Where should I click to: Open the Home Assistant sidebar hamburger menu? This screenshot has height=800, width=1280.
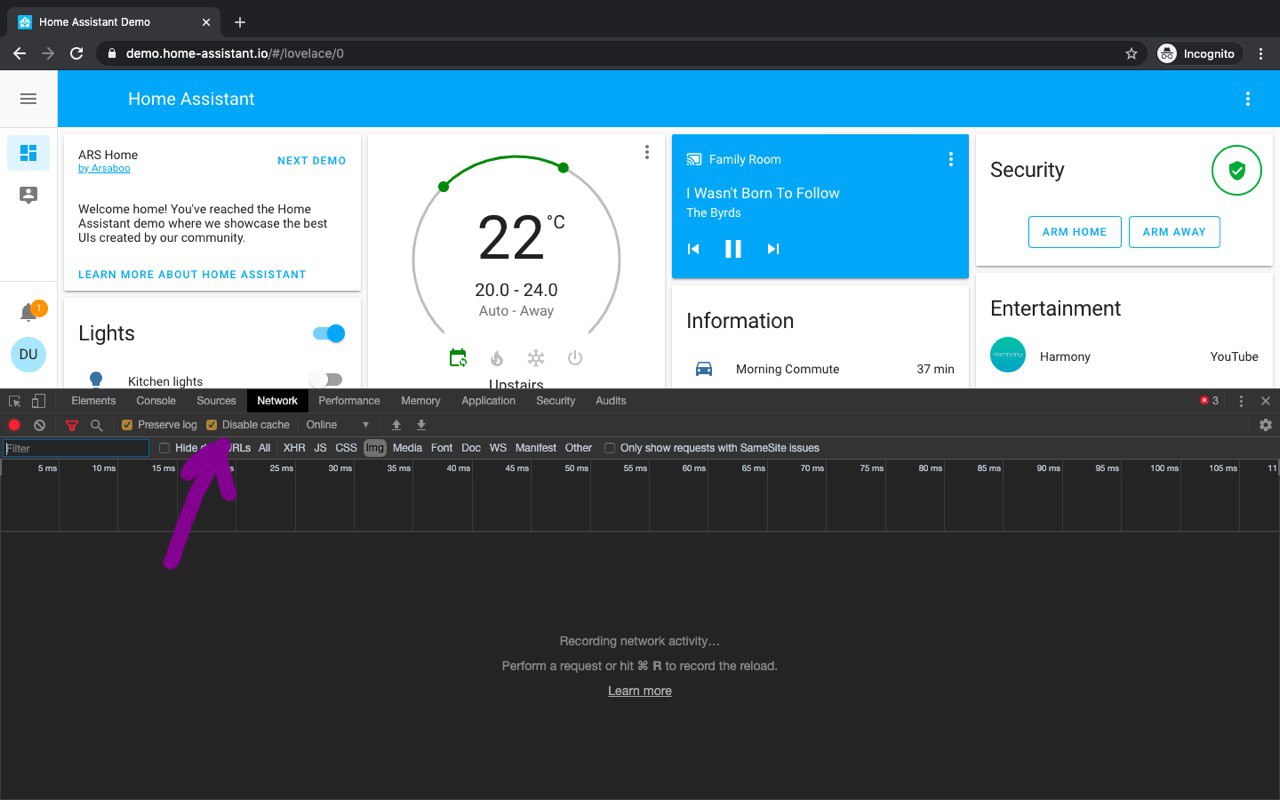pos(28,98)
